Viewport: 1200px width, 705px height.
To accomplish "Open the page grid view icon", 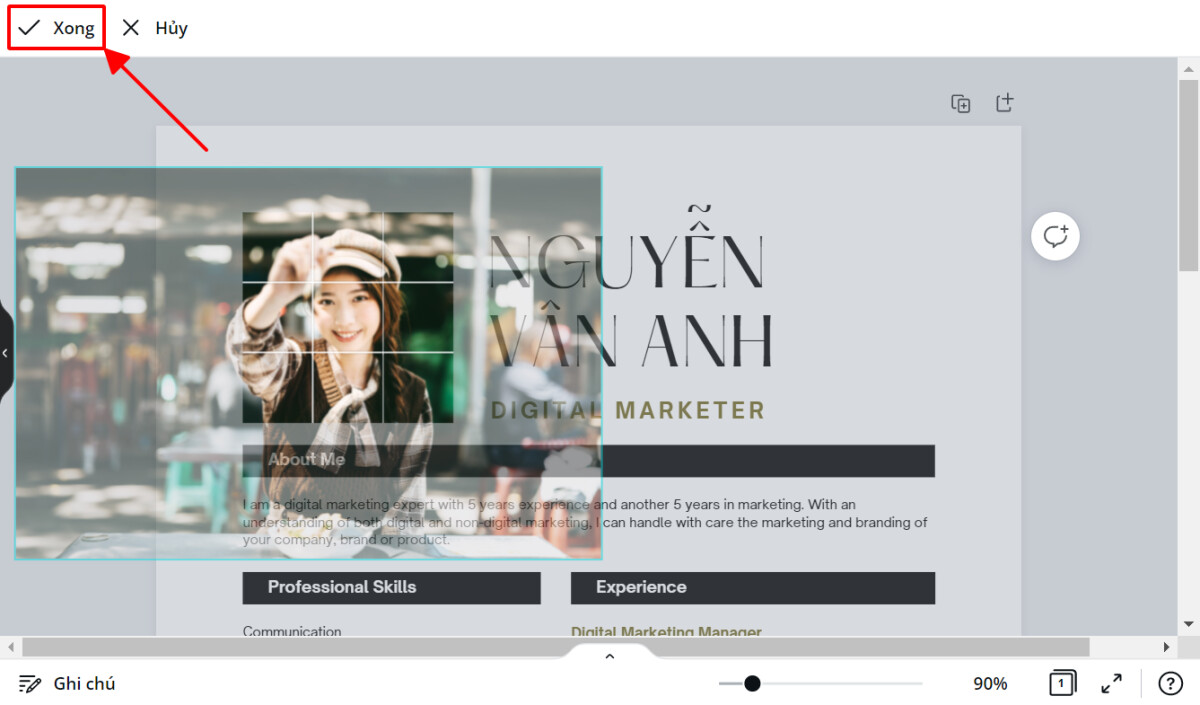I will (x=1062, y=683).
